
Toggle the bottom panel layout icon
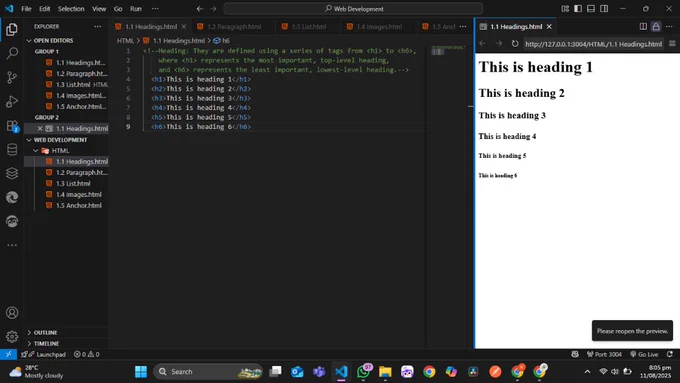pyautogui.click(x=591, y=9)
